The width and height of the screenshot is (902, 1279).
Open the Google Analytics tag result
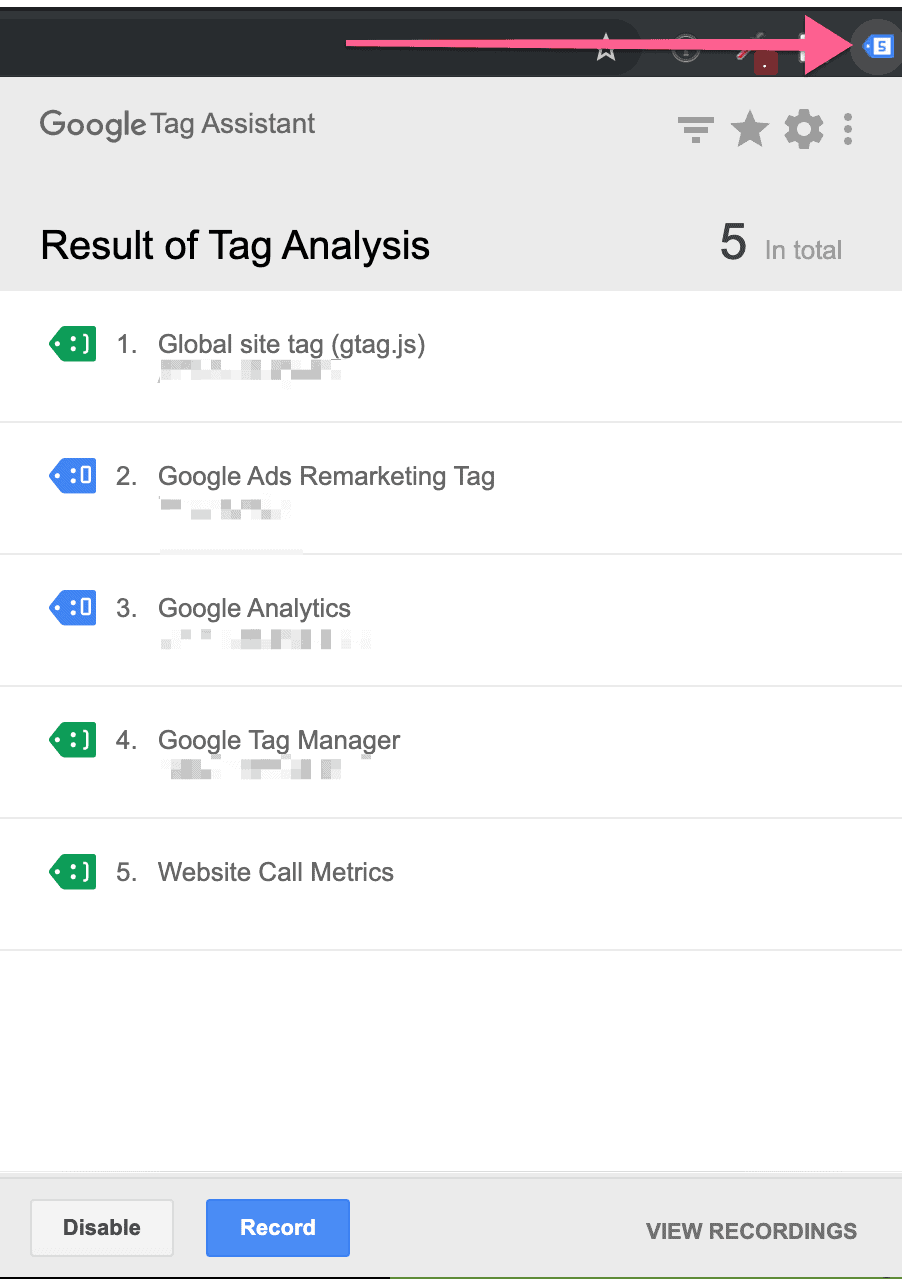pos(254,608)
